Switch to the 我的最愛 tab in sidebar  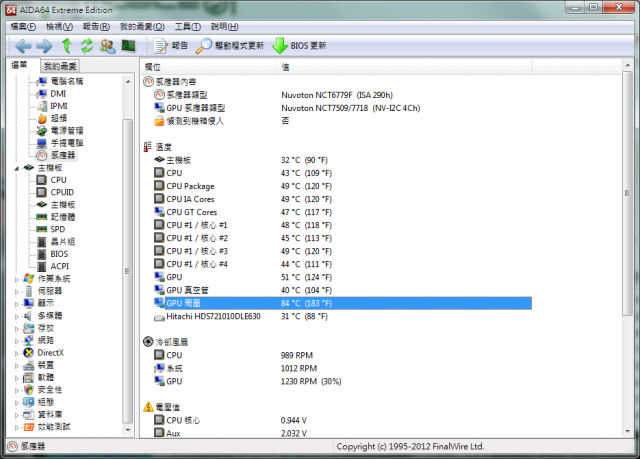[x=60, y=66]
